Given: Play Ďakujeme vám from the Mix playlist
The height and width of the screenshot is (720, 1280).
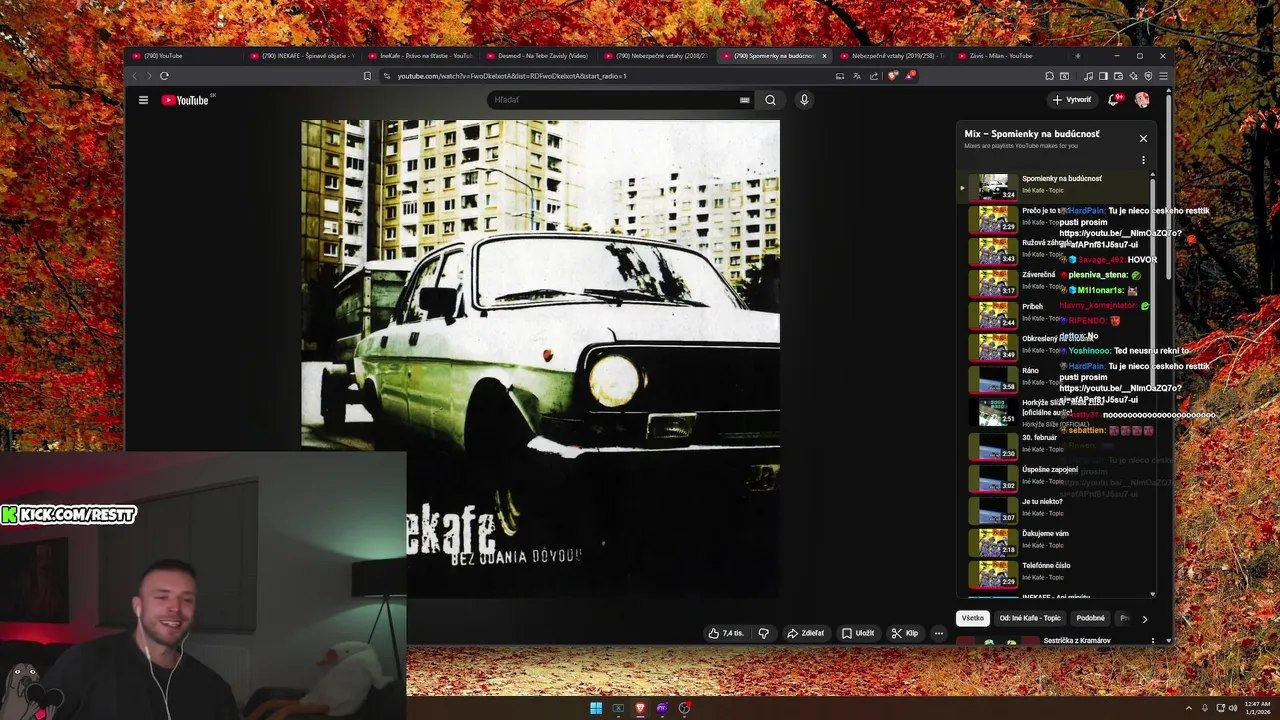Looking at the screenshot, I should 1055,541.
